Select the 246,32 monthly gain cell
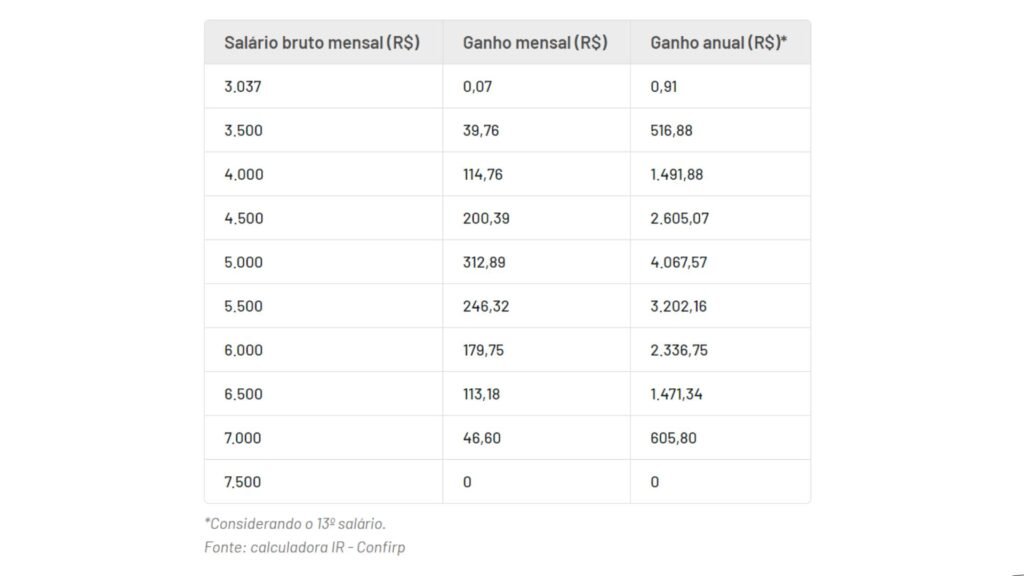The height and width of the screenshot is (576, 1024). pyautogui.click(x=486, y=306)
